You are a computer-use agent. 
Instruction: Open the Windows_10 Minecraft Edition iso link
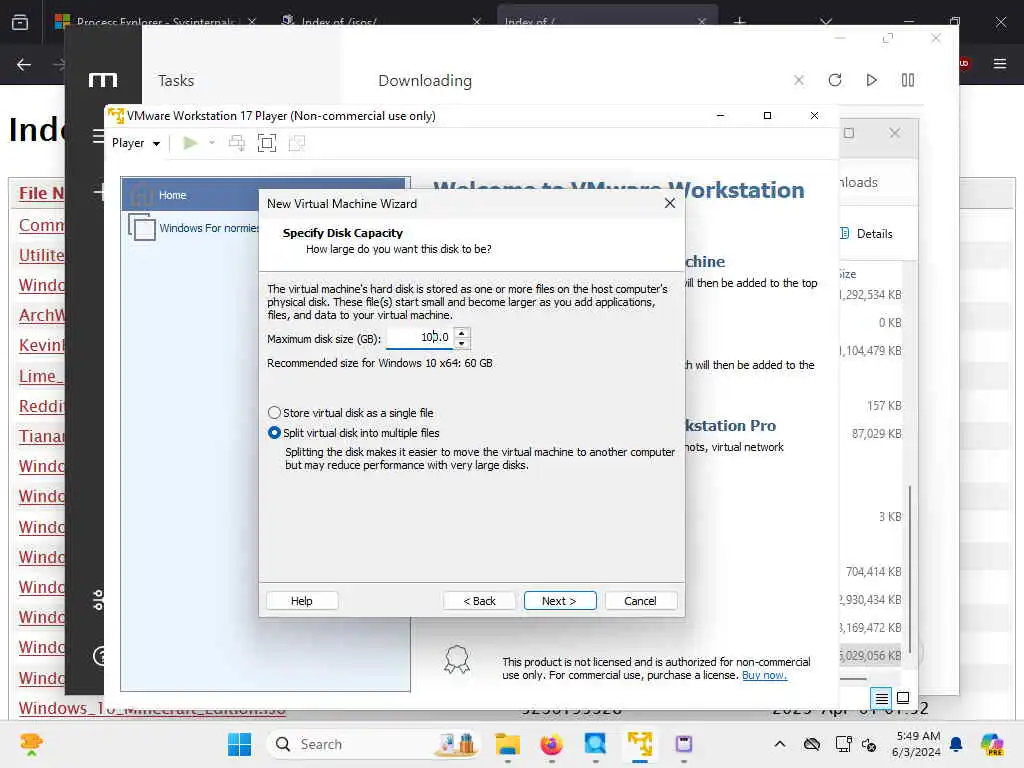(152, 709)
